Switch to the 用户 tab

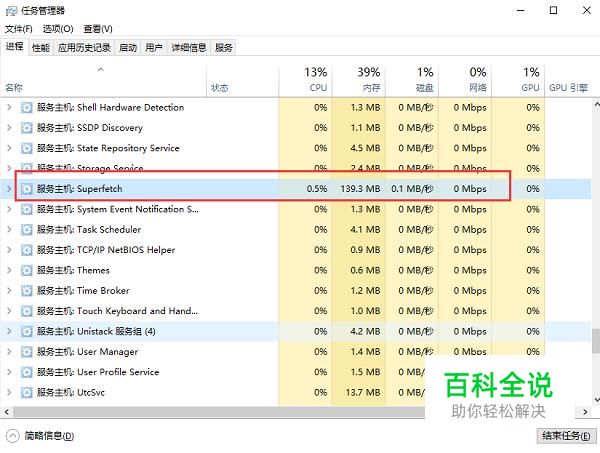click(x=154, y=48)
